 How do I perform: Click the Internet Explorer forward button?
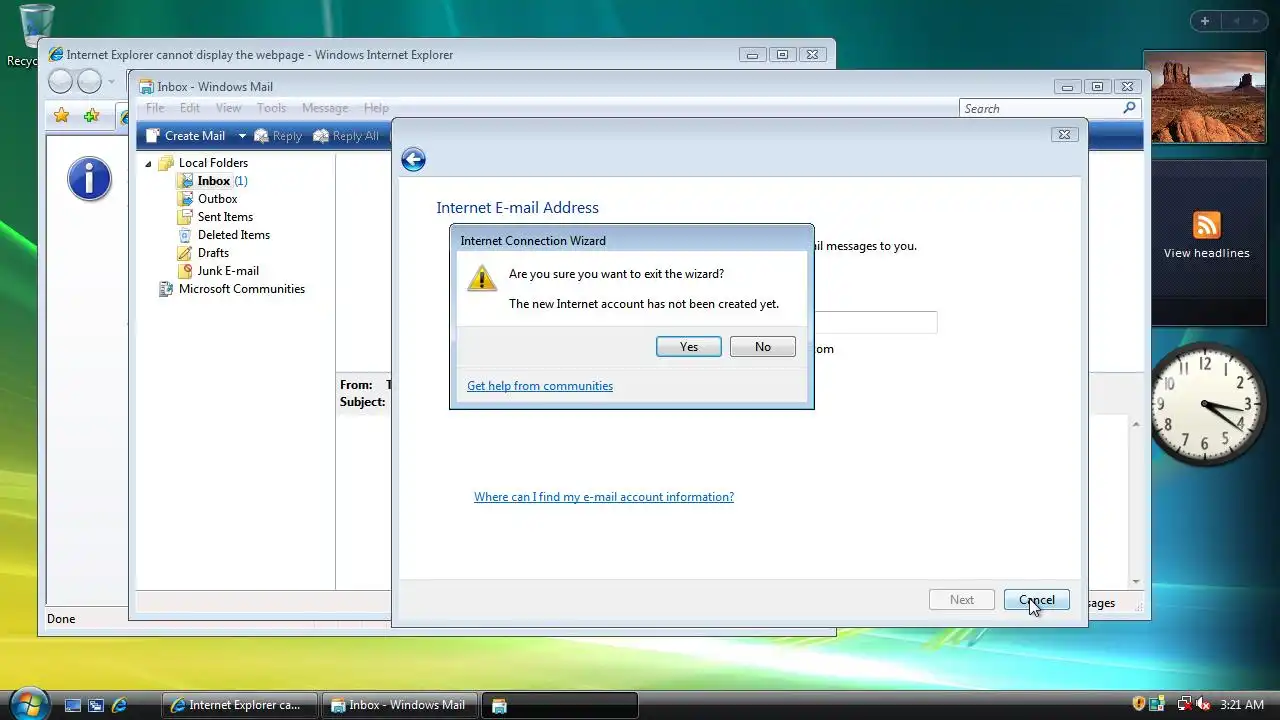[90, 81]
